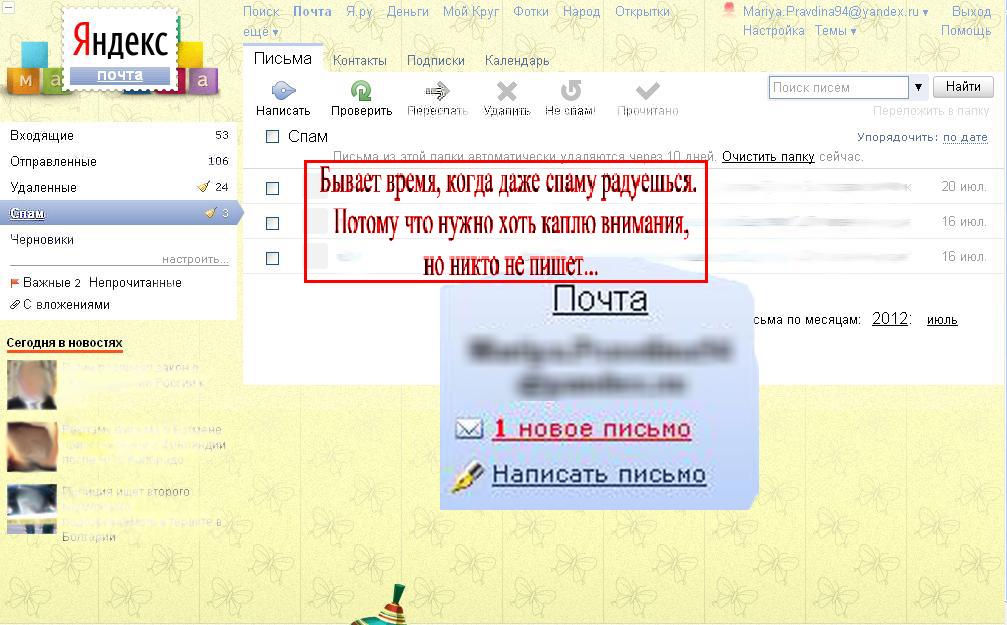Expand the ещё services dropdown
This screenshot has width=1007, height=625.
pyautogui.click(x=261, y=31)
